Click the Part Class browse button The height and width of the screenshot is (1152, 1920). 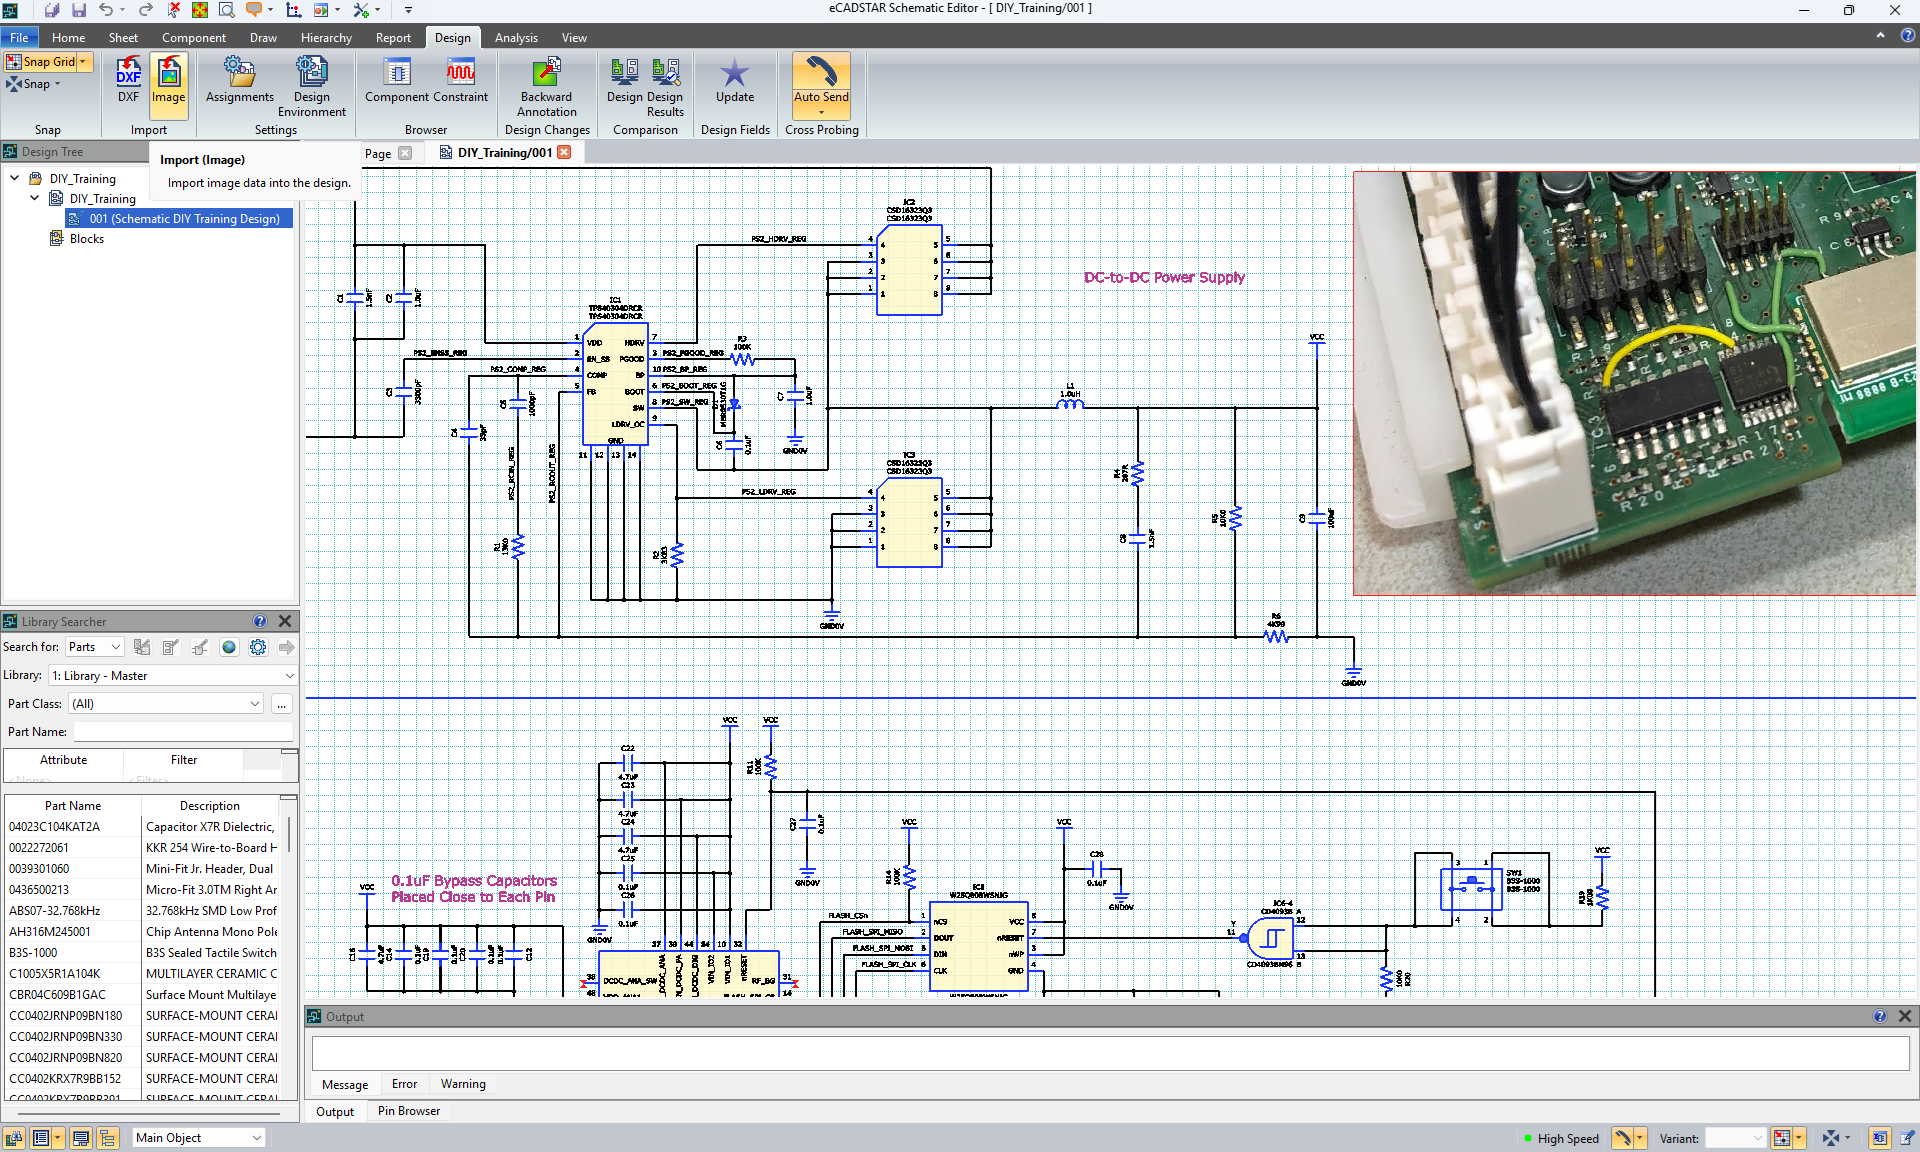click(282, 704)
